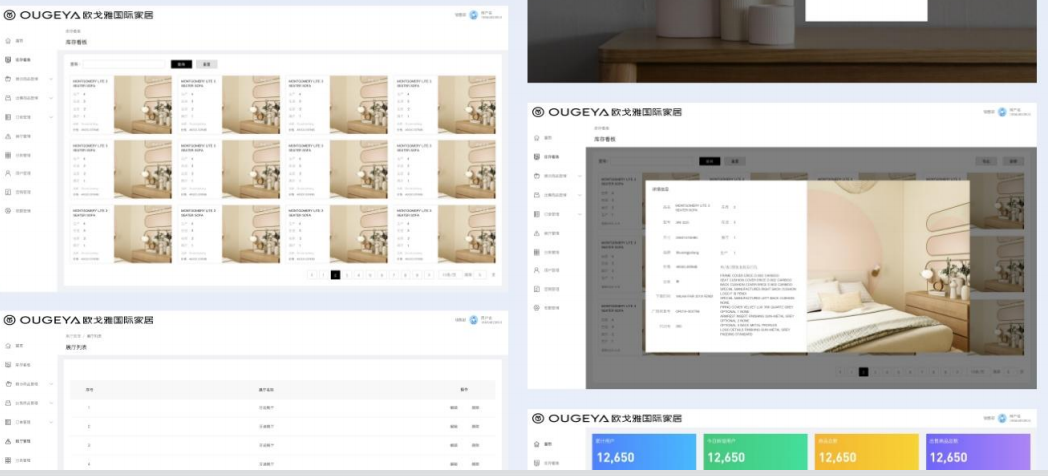Viewport: 1048px width, 476px height.
Task: Click large bedroom photo in product detail popup
Action: coord(888,266)
